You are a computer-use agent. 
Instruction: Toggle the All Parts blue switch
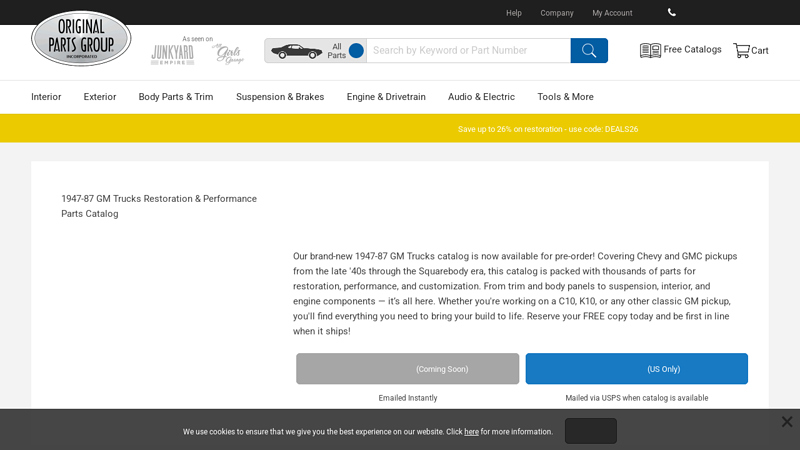pos(356,51)
